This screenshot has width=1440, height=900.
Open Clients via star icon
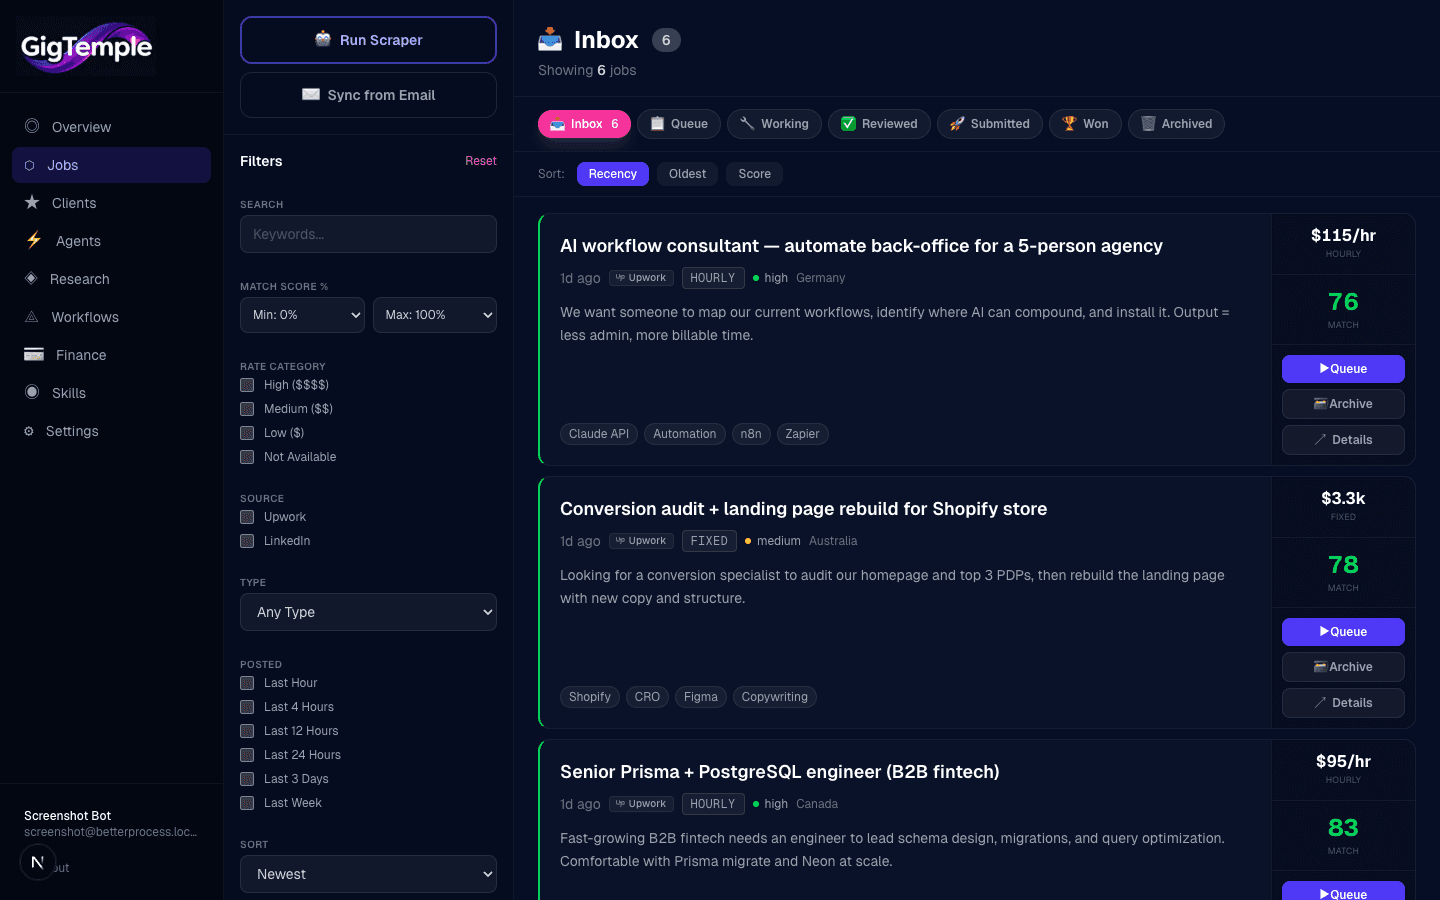32,202
